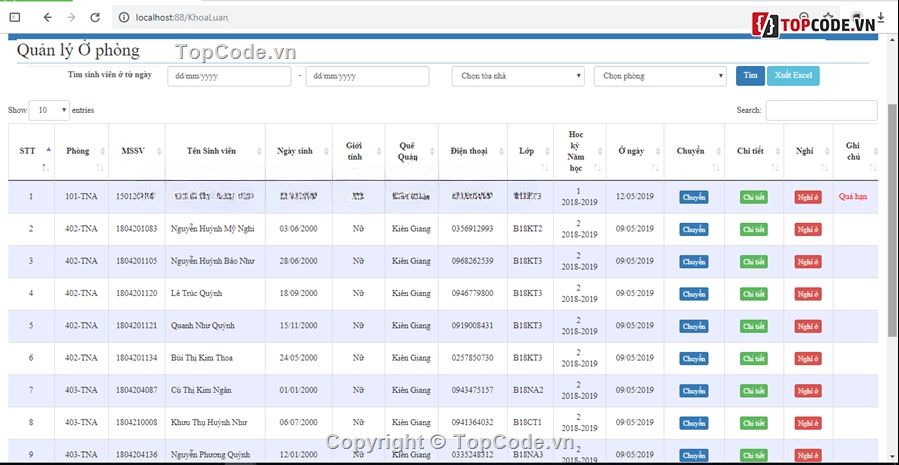Select the red 'Quá hạn' note

(853, 197)
